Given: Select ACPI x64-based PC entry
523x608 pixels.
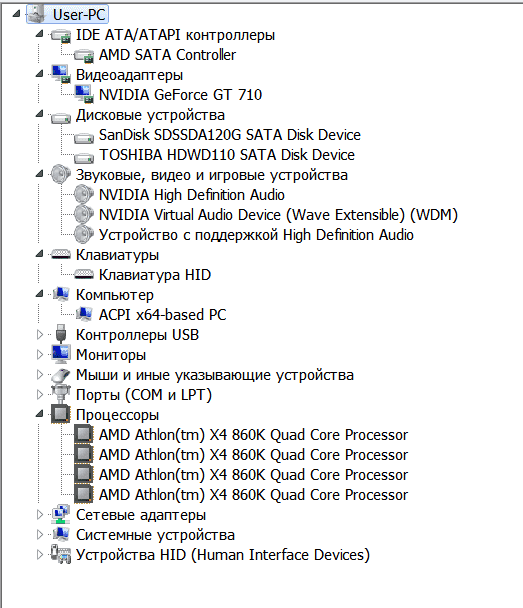Looking at the screenshot, I should [162, 314].
